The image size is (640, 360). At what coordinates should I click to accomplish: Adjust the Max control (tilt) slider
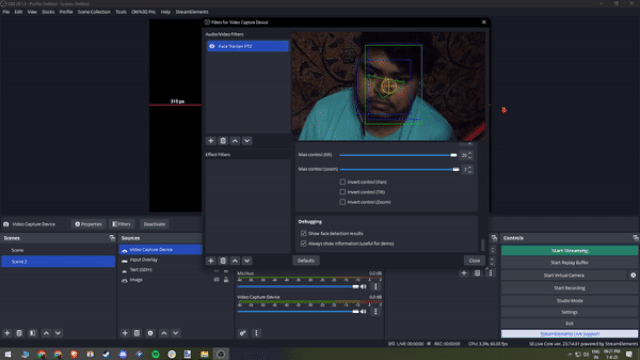[x=398, y=155]
